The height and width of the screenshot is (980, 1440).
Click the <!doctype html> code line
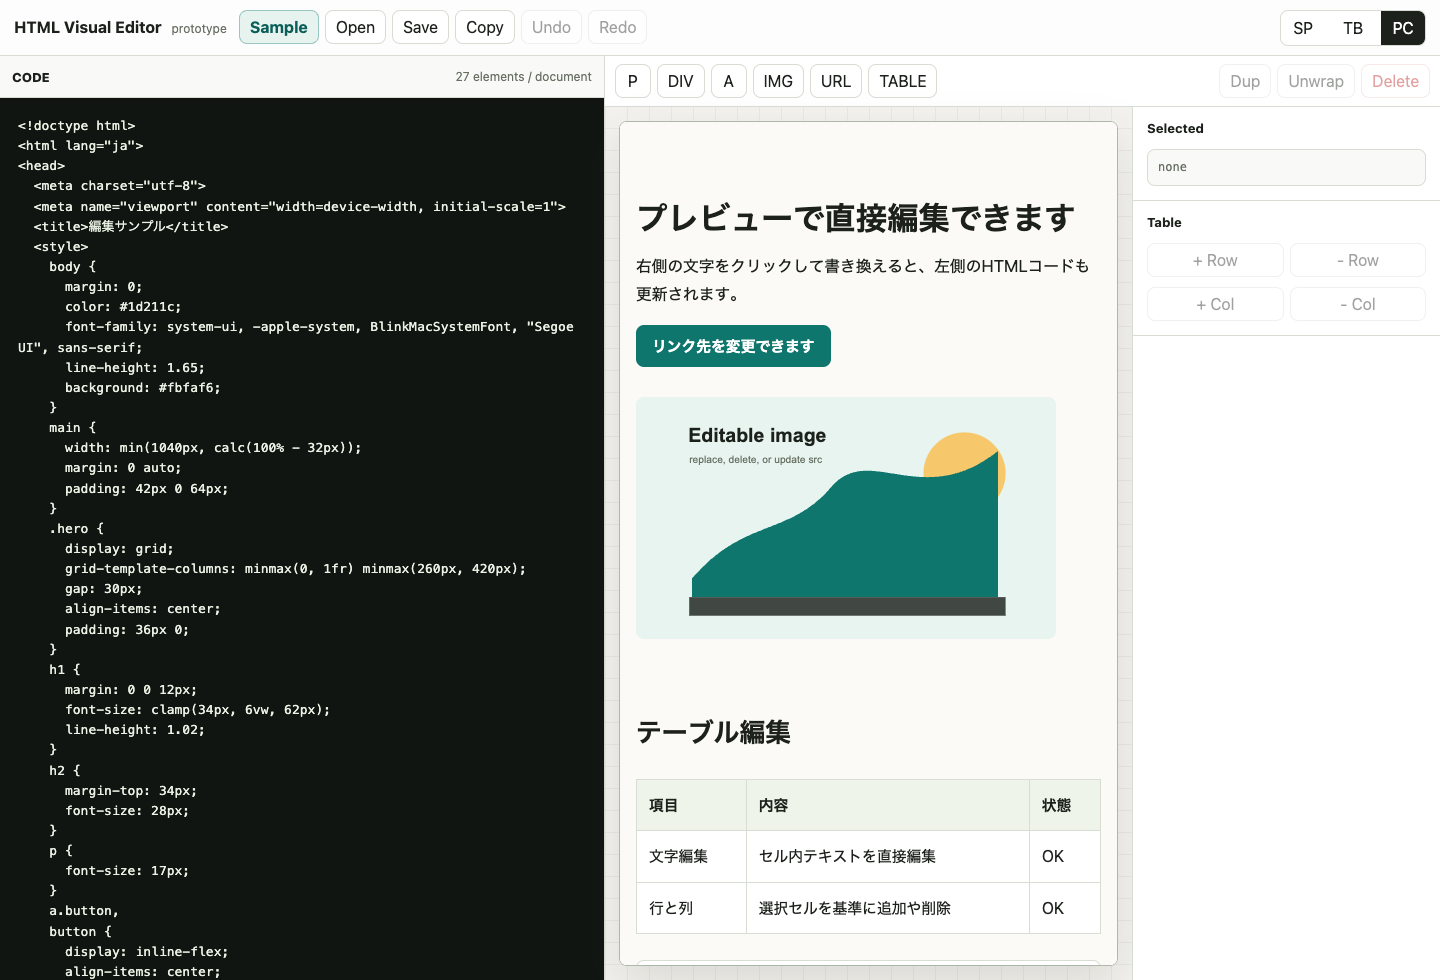tap(76, 126)
